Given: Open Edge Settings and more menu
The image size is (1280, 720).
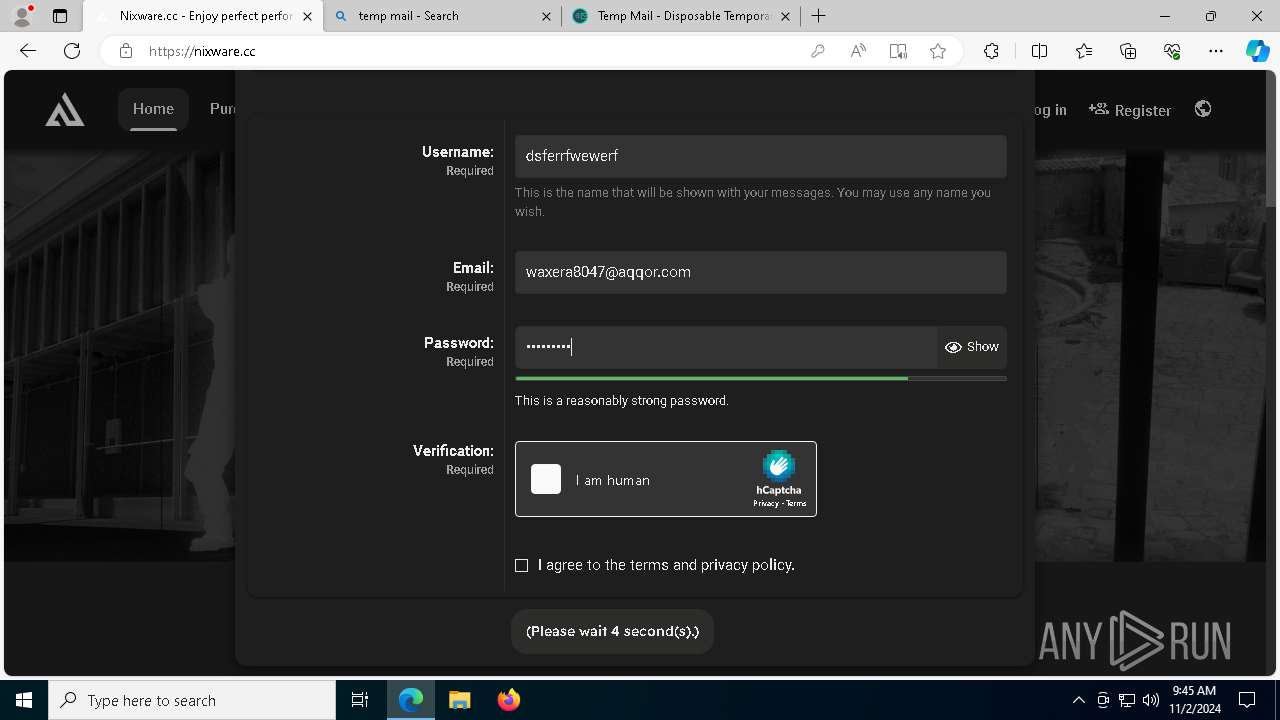Looking at the screenshot, I should pyautogui.click(x=1216, y=51).
